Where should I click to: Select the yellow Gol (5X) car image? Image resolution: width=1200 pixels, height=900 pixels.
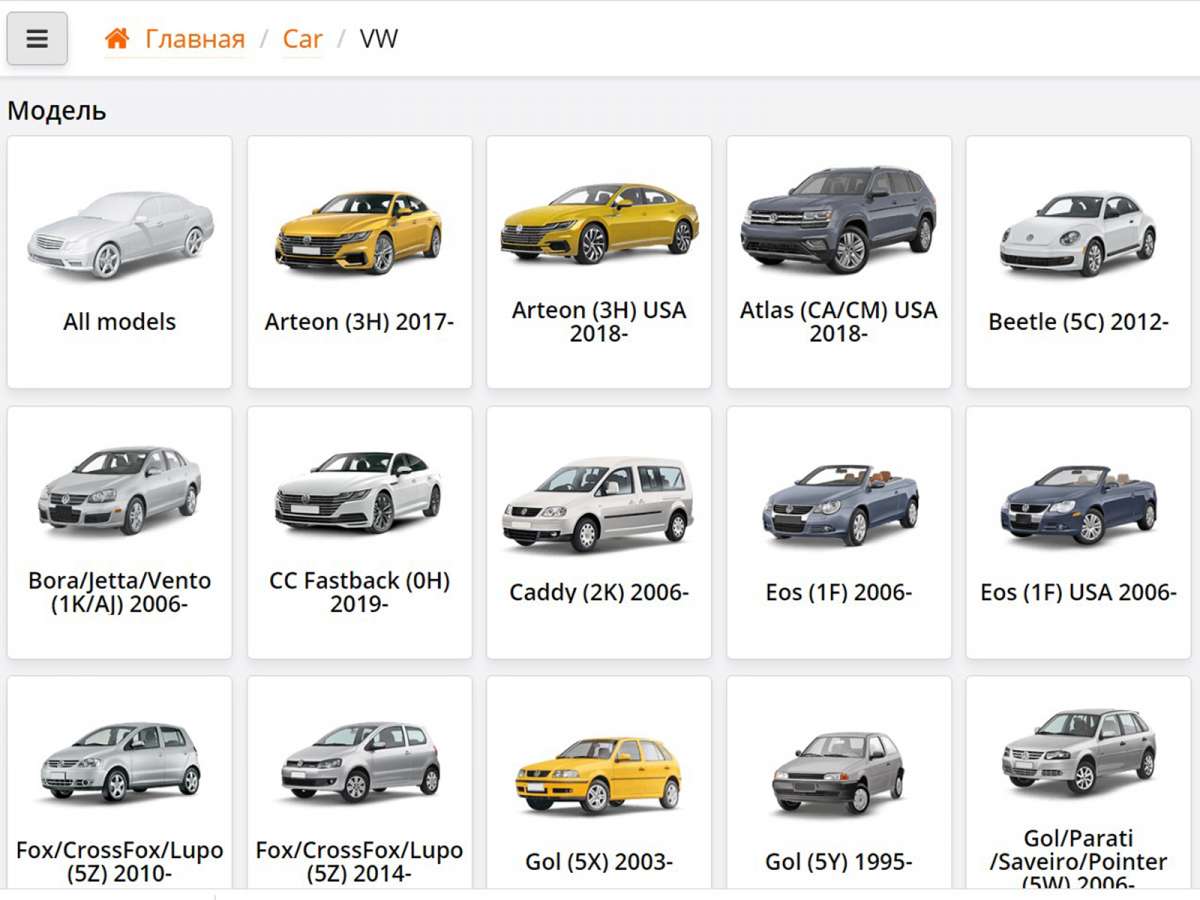(599, 774)
